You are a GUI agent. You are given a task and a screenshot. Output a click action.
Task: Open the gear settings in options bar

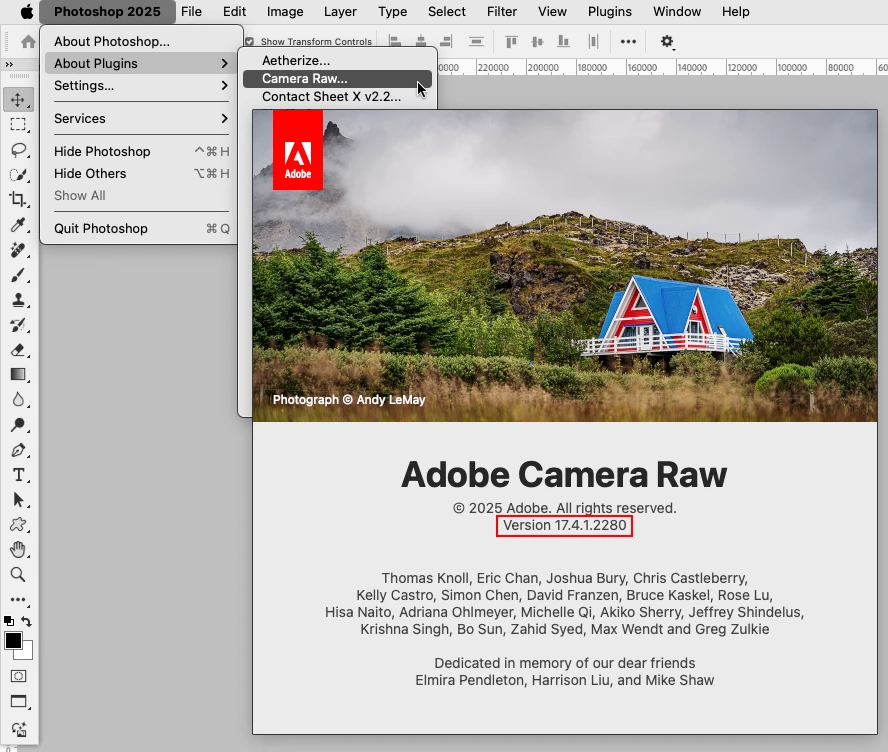(667, 41)
